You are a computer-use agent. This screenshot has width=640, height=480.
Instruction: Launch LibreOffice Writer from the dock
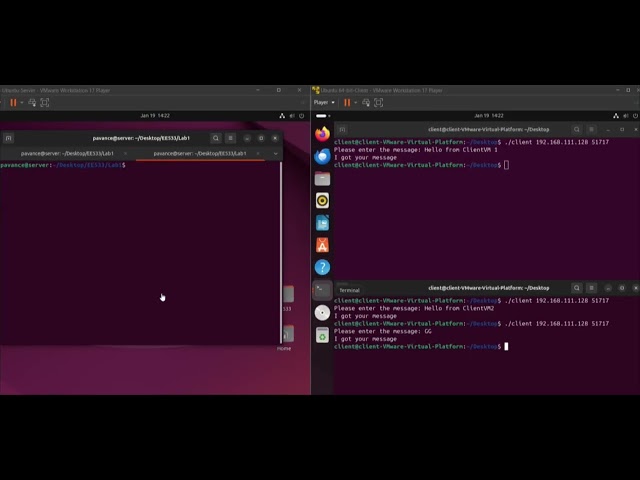322,223
